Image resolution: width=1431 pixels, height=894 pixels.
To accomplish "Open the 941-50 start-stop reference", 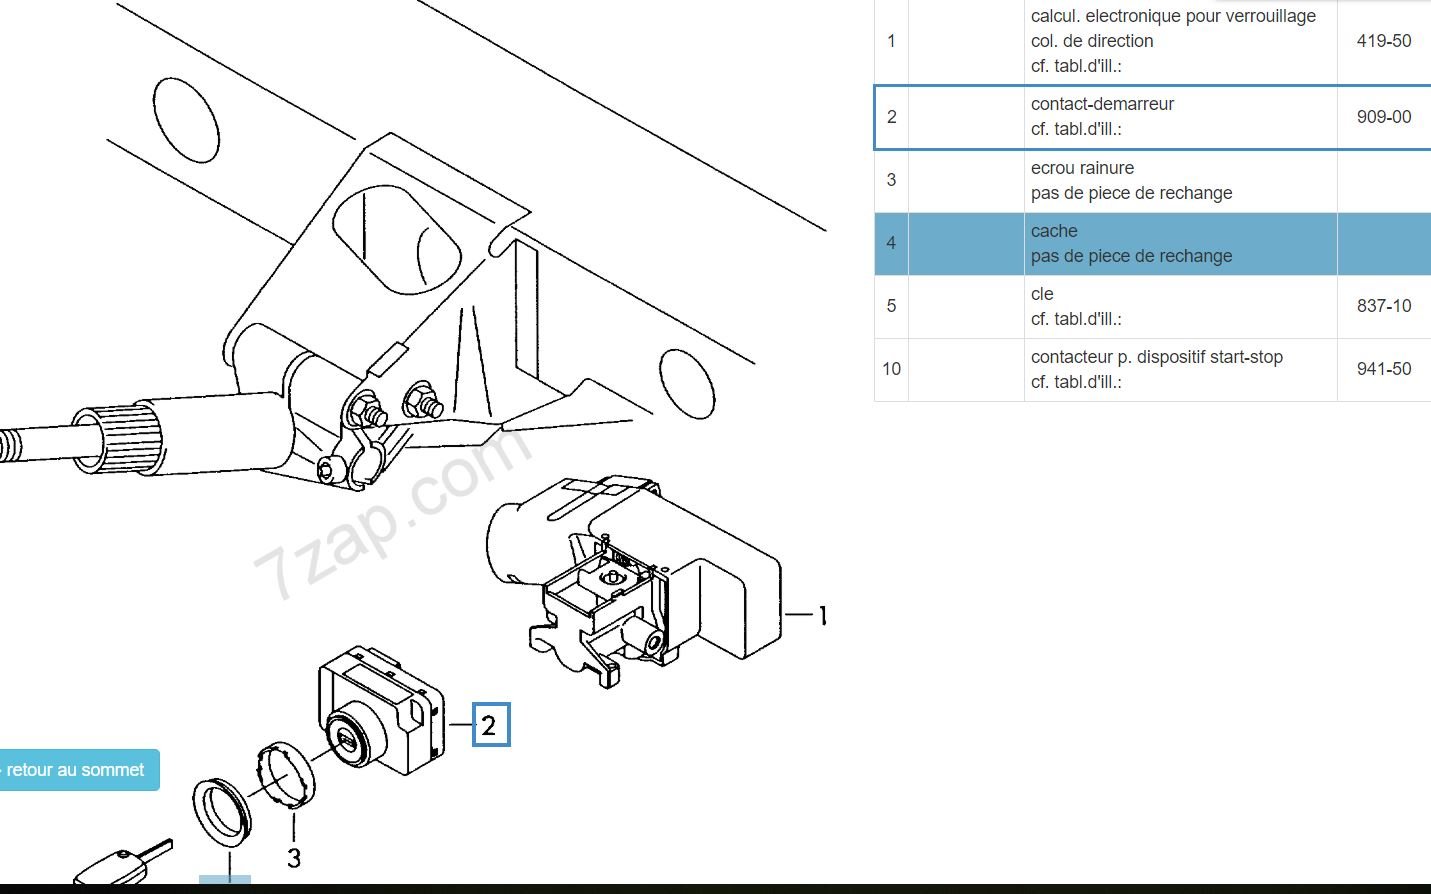I will click(1383, 369).
